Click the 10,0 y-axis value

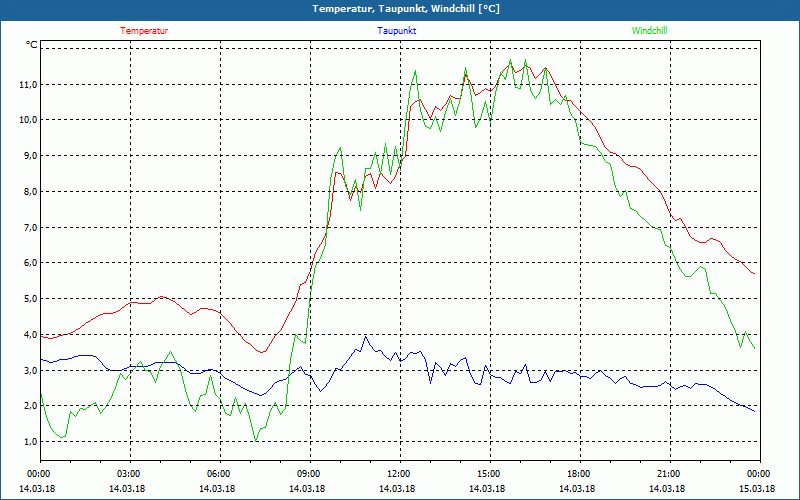28,120
